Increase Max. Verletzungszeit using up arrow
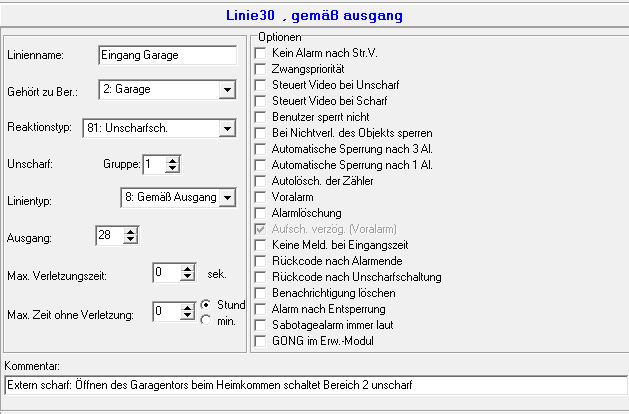Image resolution: width=629 pixels, height=414 pixels. 187,267
